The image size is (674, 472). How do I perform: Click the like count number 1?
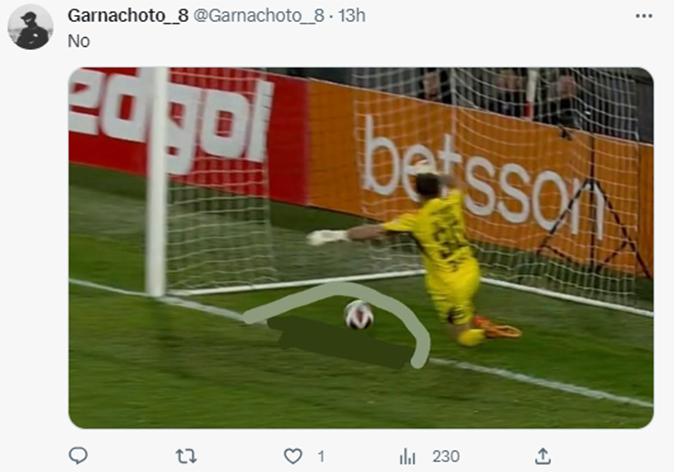point(321,456)
